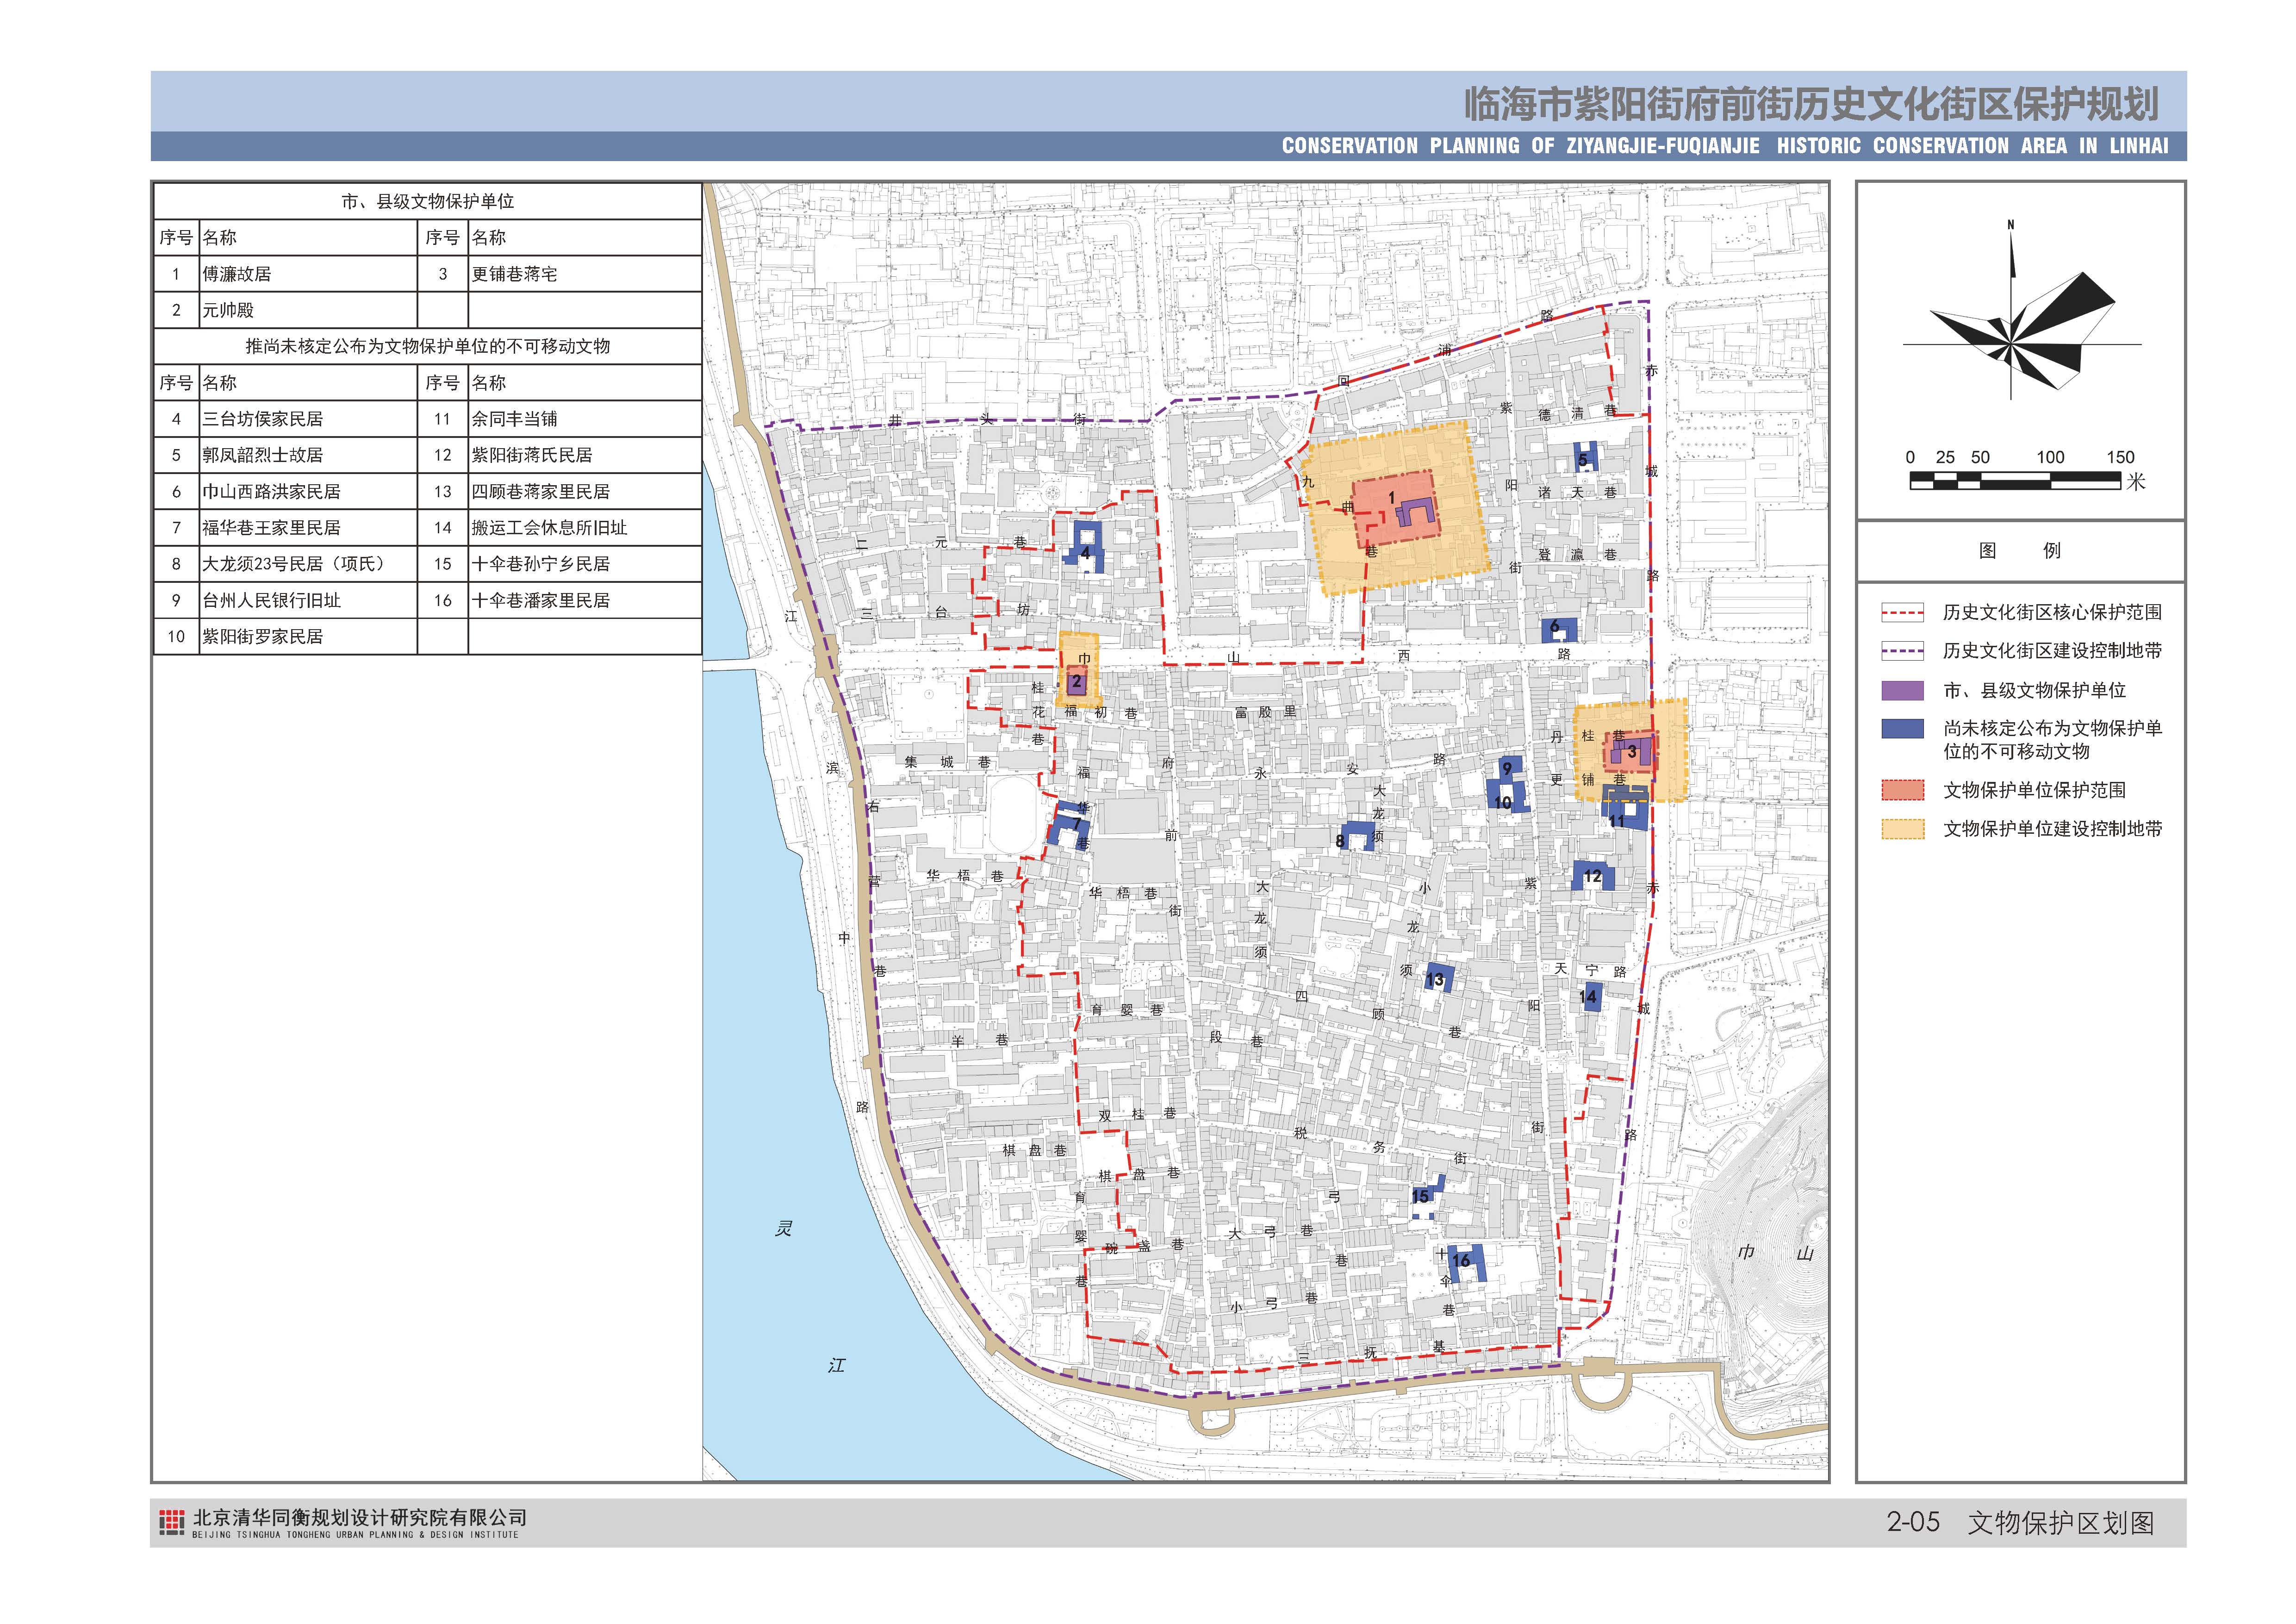Select map marker 1 purple building

pyautogui.click(x=1417, y=513)
